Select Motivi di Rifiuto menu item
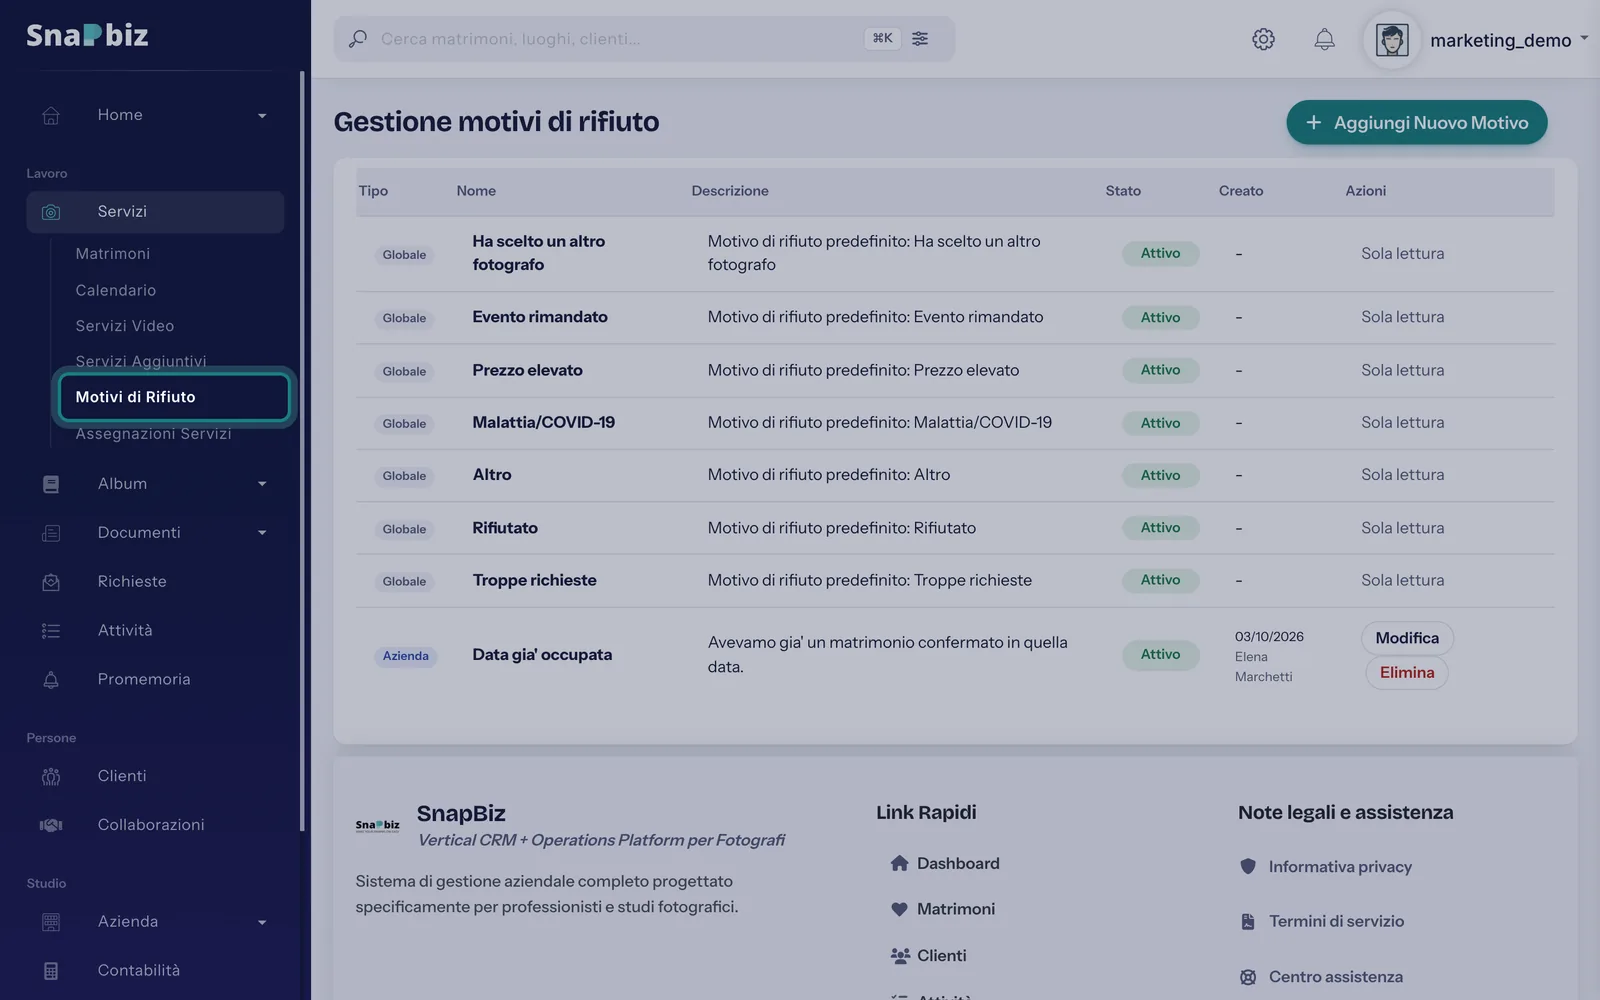Screen dimensions: 1600x1000 [x=174, y=397]
